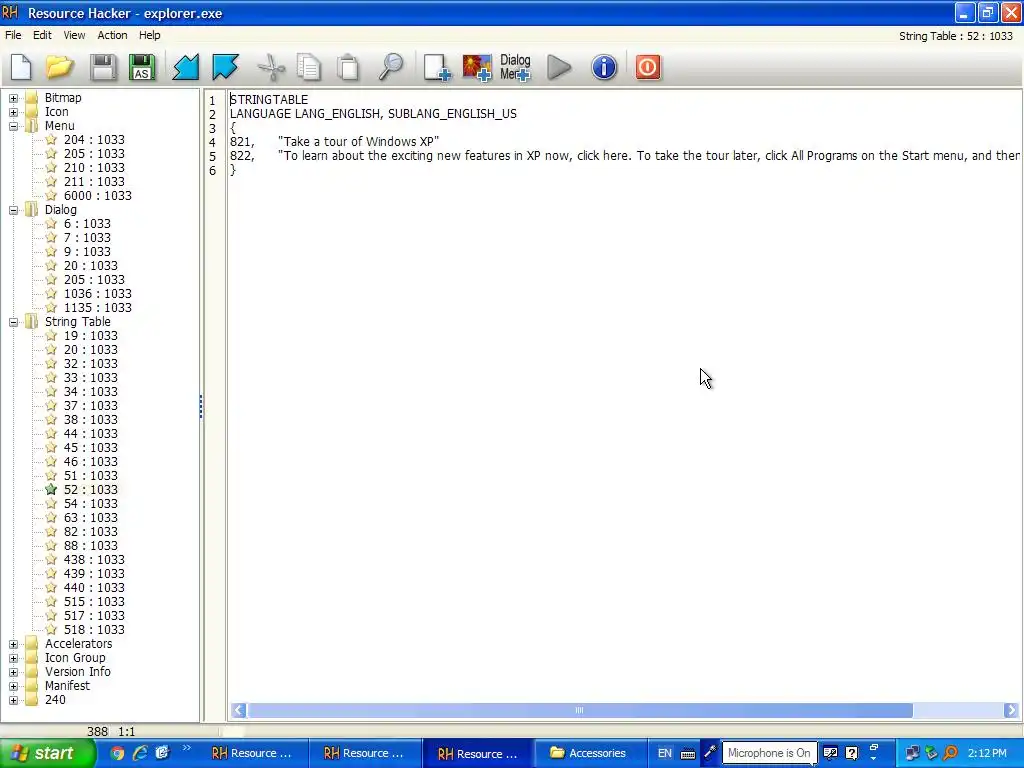Click the Copy pages icon
The height and width of the screenshot is (768, 1024).
pos(309,67)
